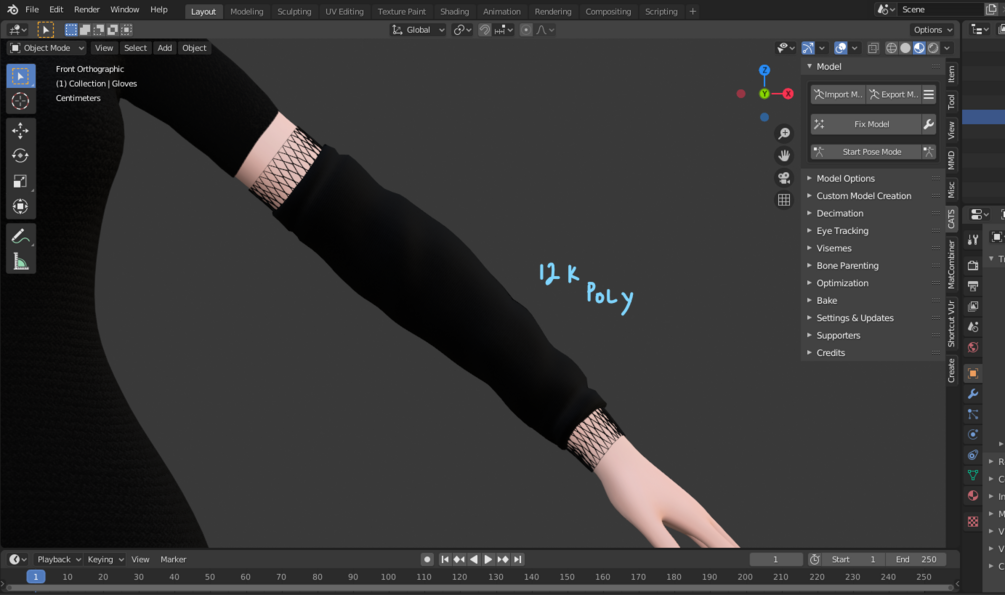The image size is (1005, 595).
Task: Choose the Rotate tool
Action: pos(21,156)
